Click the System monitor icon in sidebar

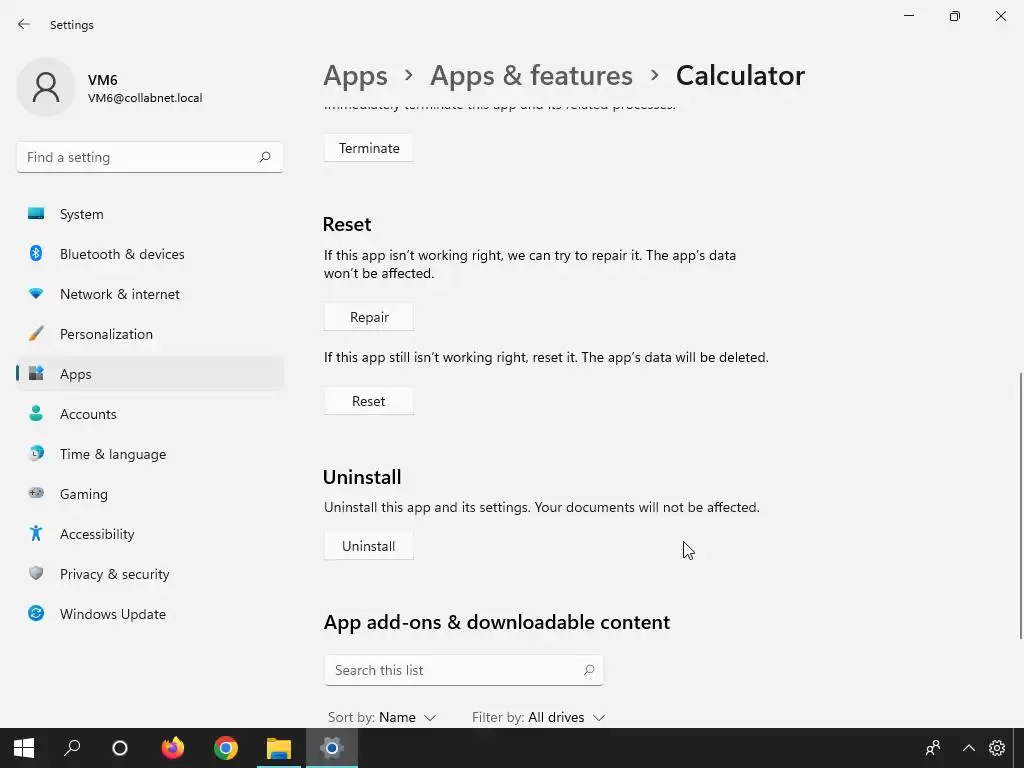[36, 214]
